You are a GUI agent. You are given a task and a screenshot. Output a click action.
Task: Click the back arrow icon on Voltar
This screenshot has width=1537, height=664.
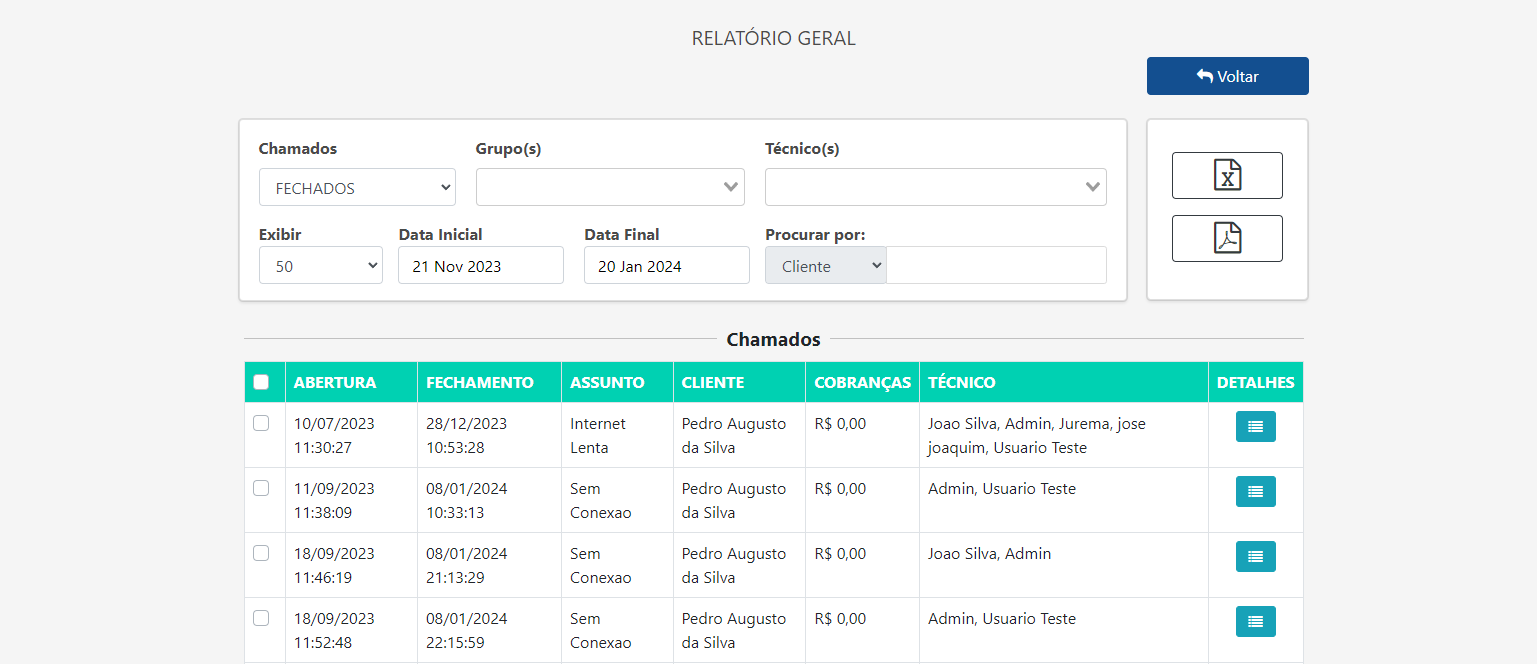[1204, 75]
